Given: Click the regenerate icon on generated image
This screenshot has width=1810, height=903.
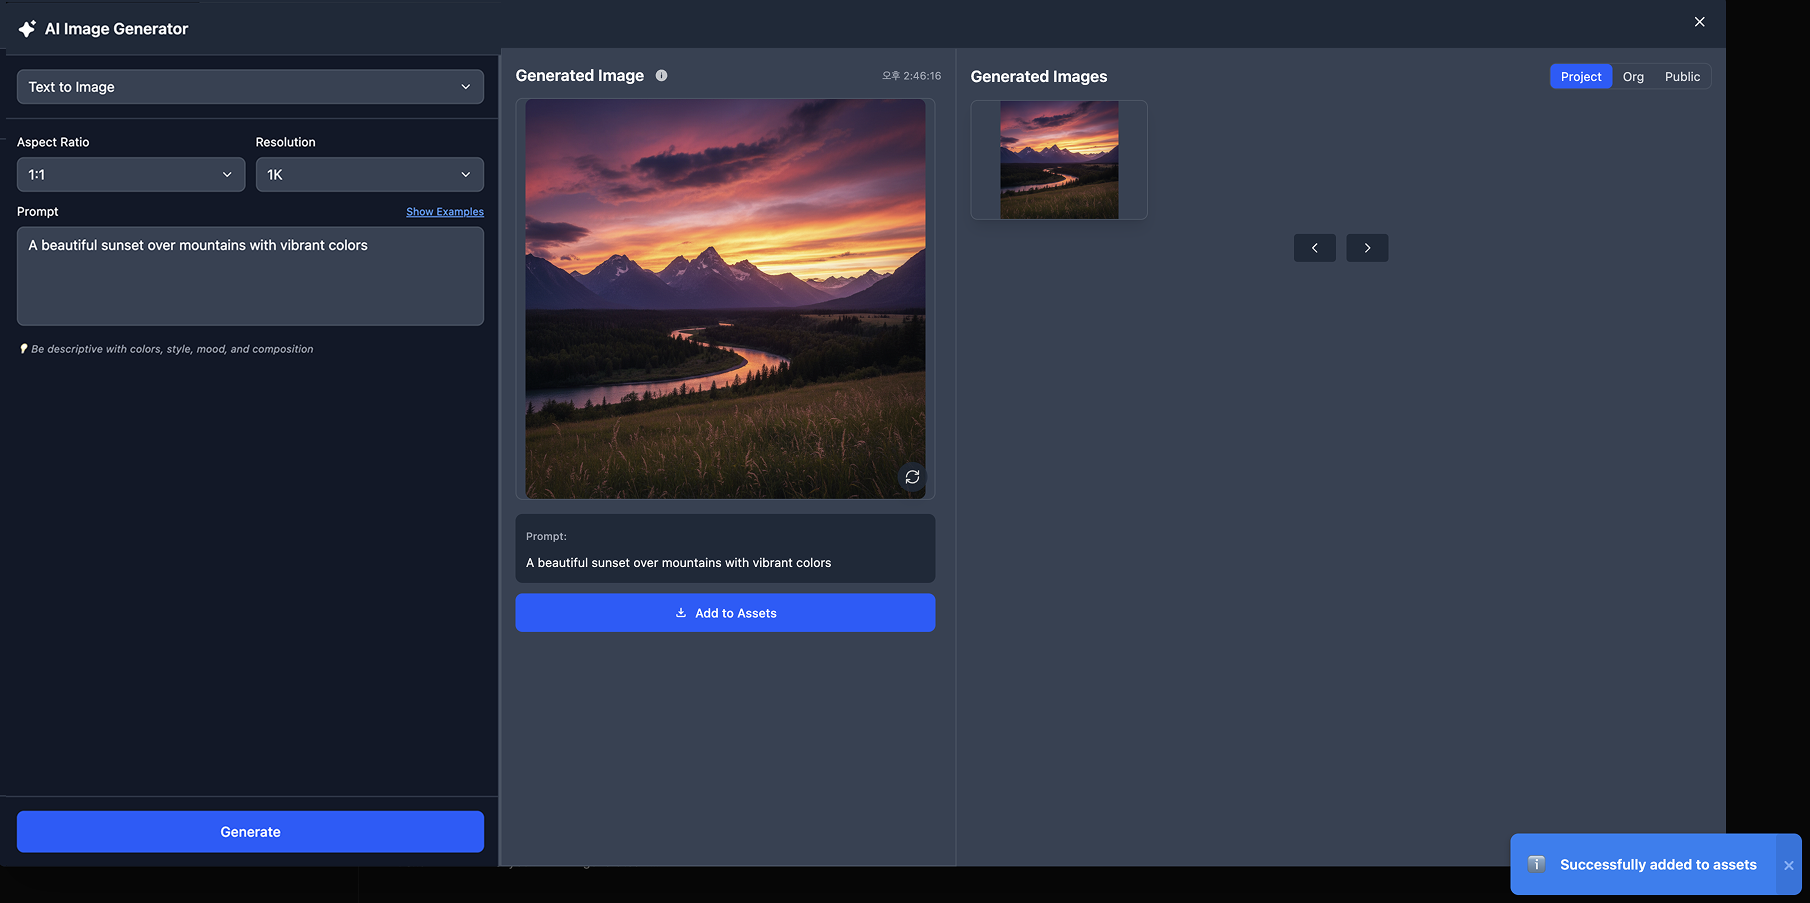Looking at the screenshot, I should click(x=912, y=477).
